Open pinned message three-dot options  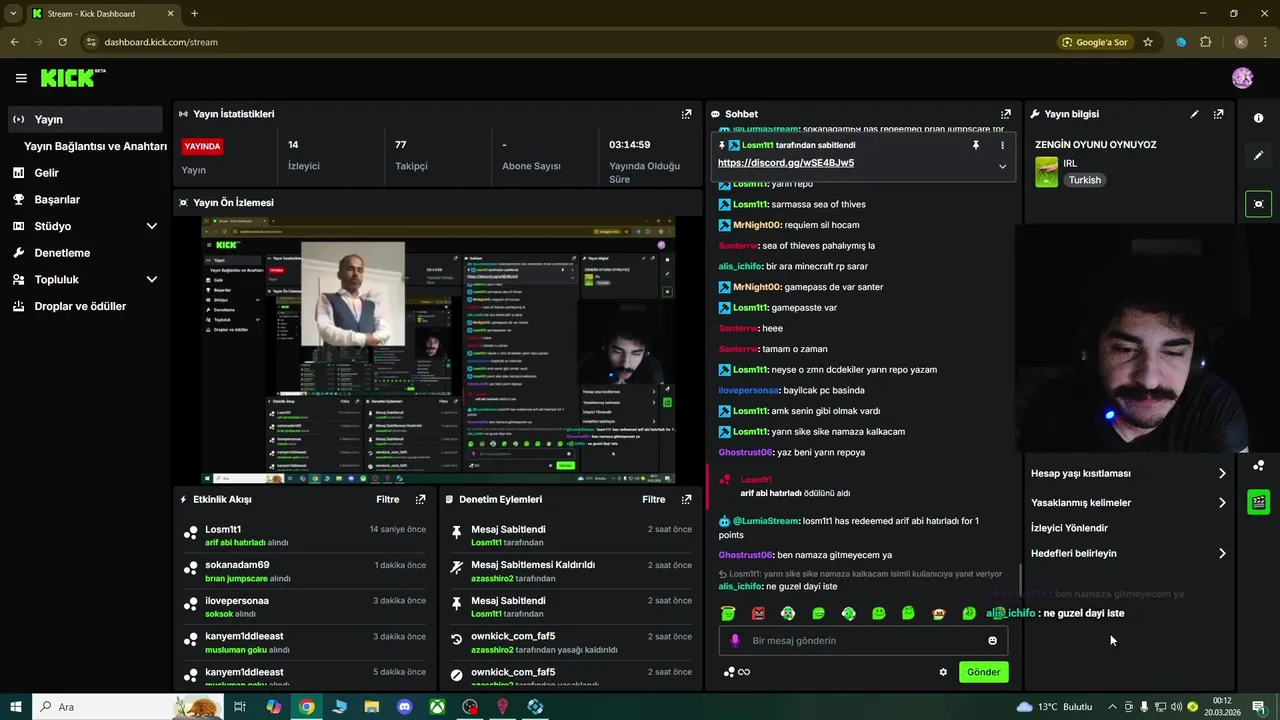[1002, 145]
